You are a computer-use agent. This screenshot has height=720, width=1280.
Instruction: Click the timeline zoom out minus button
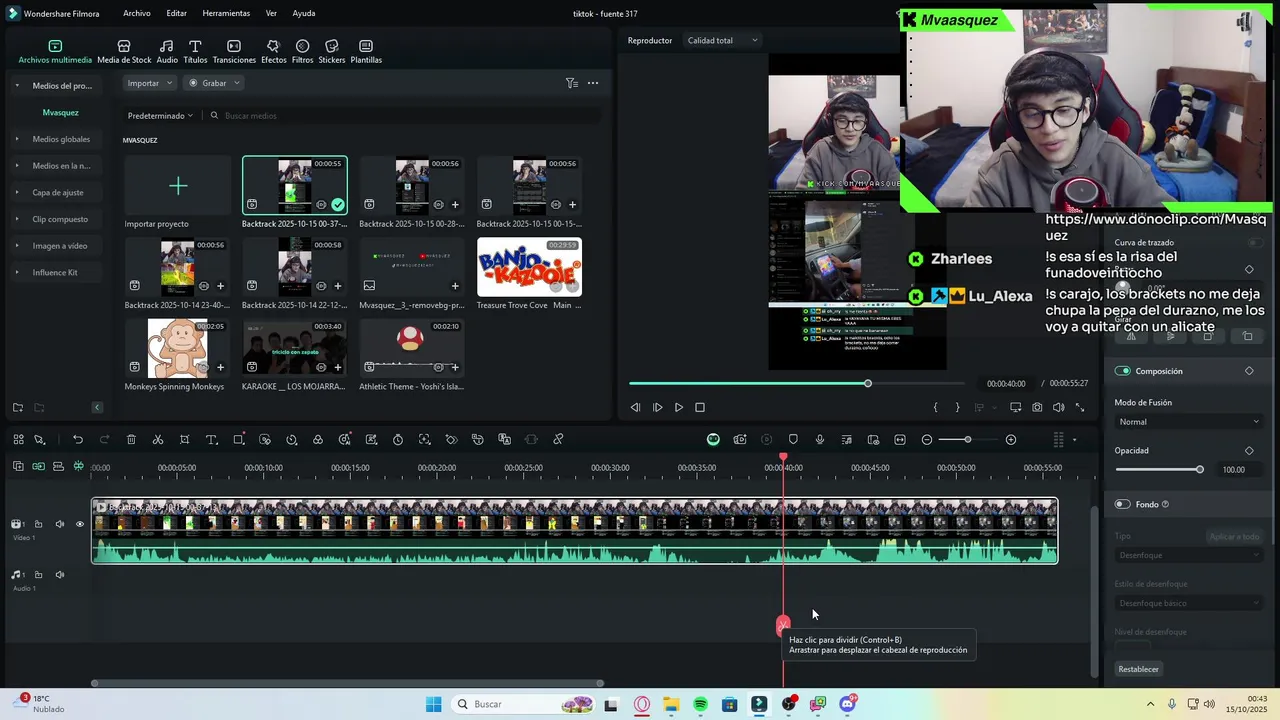click(x=927, y=440)
